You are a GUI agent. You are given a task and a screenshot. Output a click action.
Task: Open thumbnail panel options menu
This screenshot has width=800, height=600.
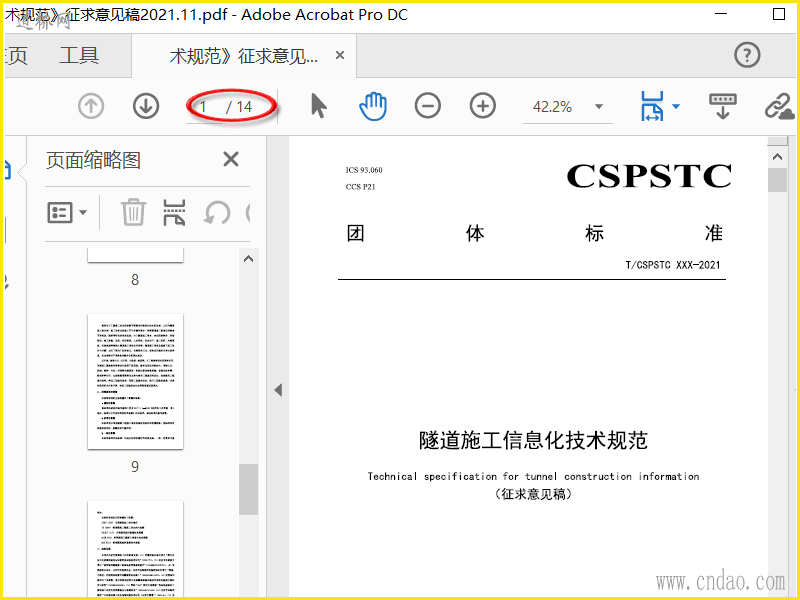67,212
